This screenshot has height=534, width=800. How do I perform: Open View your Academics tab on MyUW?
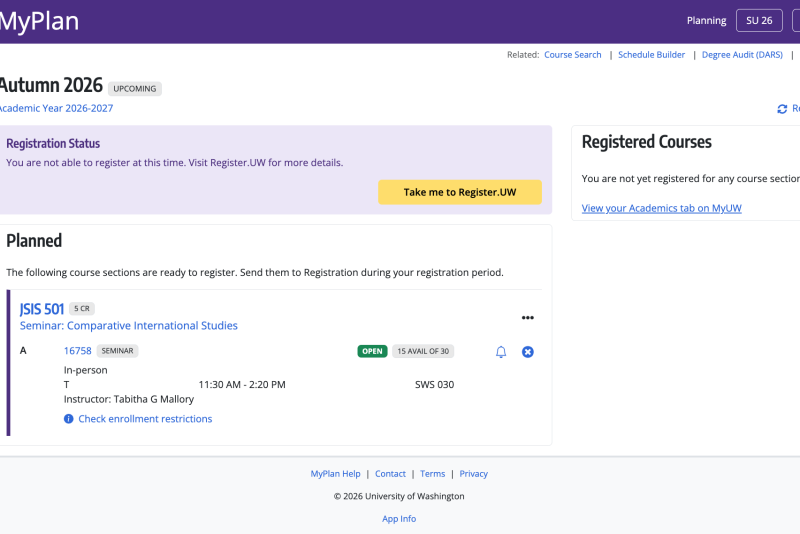[662, 208]
